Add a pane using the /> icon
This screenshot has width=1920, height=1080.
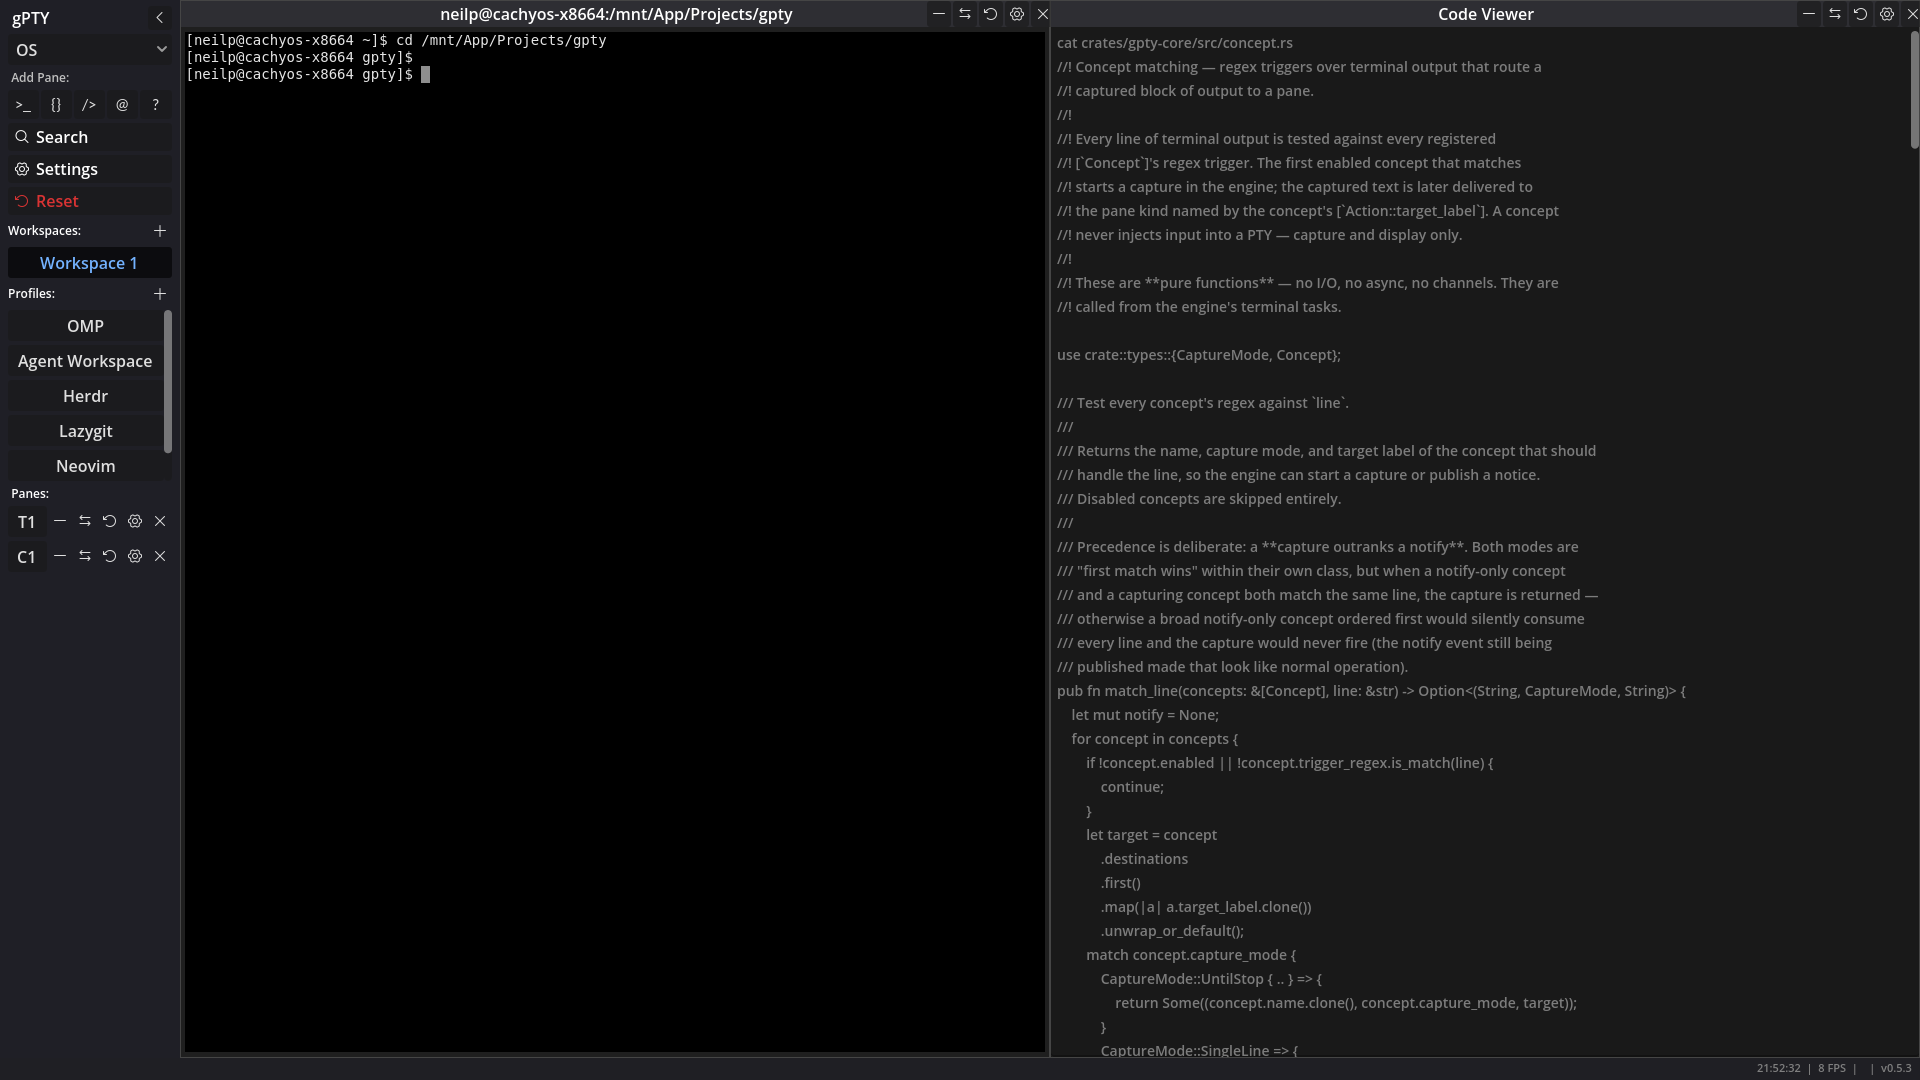[89, 105]
